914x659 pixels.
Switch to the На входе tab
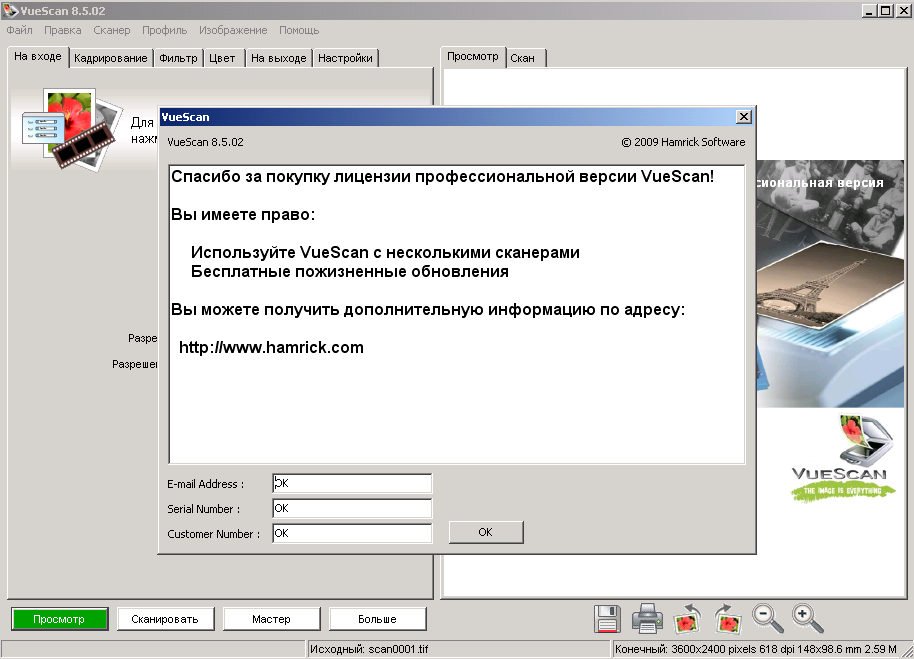(38, 57)
